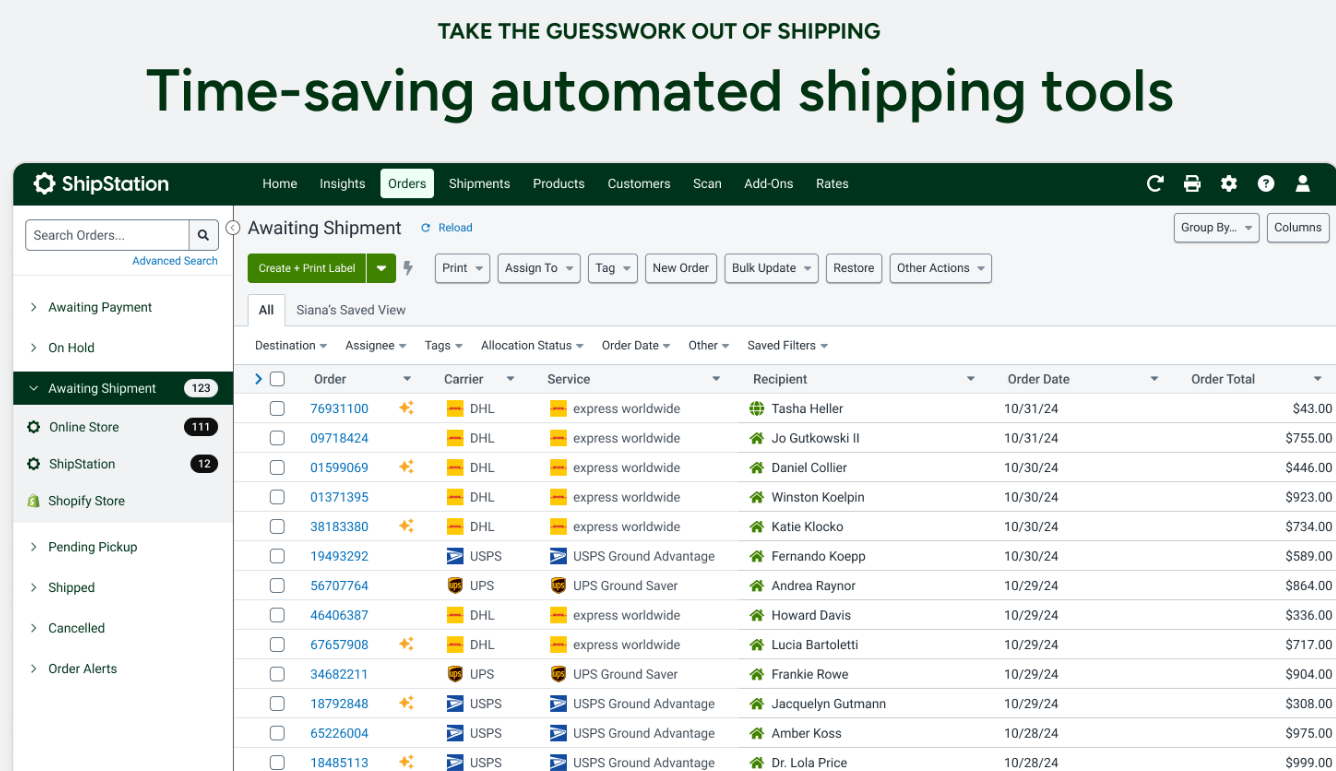Viewport: 1336px width, 771px height.
Task: Open the settings gear icon
Action: (1229, 183)
